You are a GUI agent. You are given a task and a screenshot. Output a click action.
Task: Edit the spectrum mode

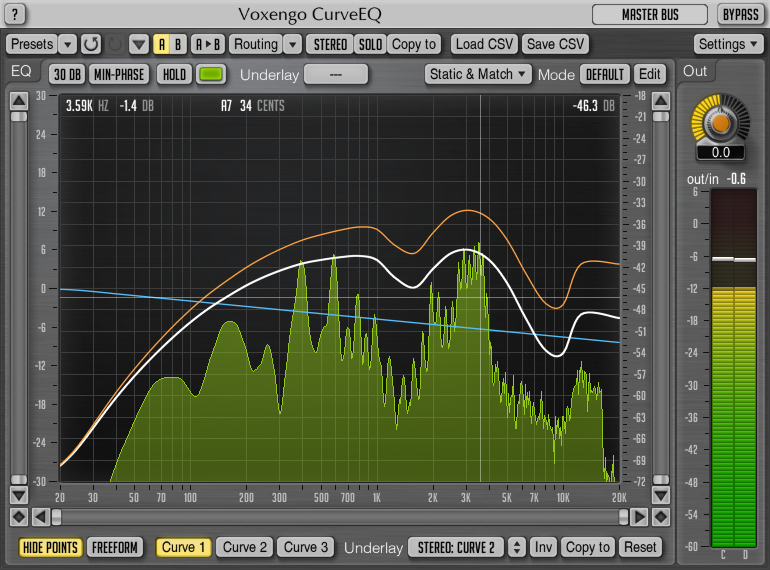click(650, 75)
